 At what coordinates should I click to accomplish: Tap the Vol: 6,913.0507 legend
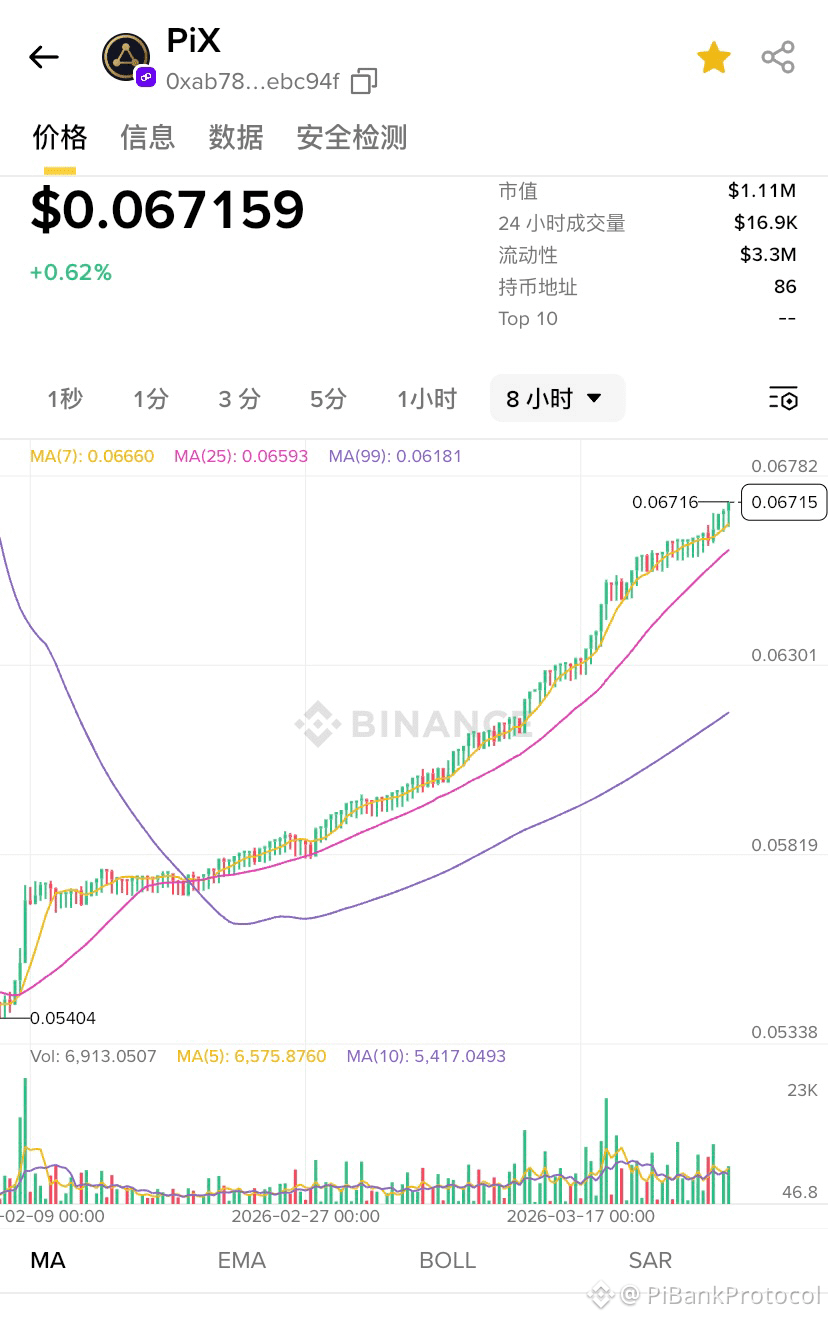tap(93, 1056)
